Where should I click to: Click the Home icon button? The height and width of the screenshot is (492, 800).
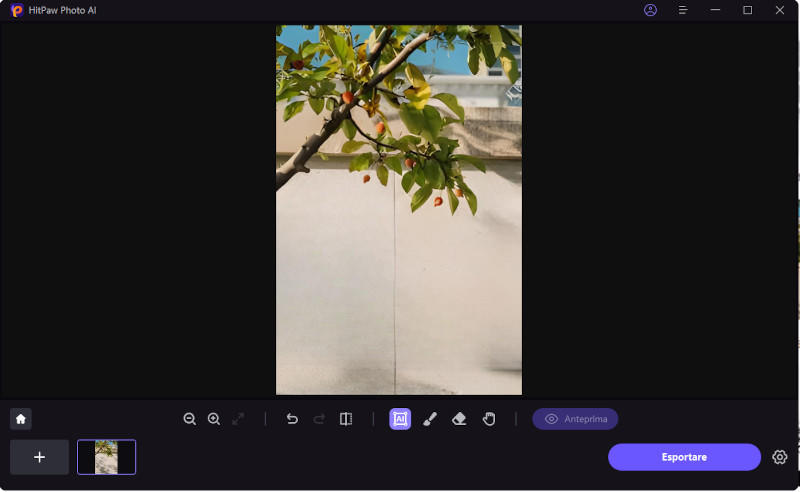click(21, 419)
